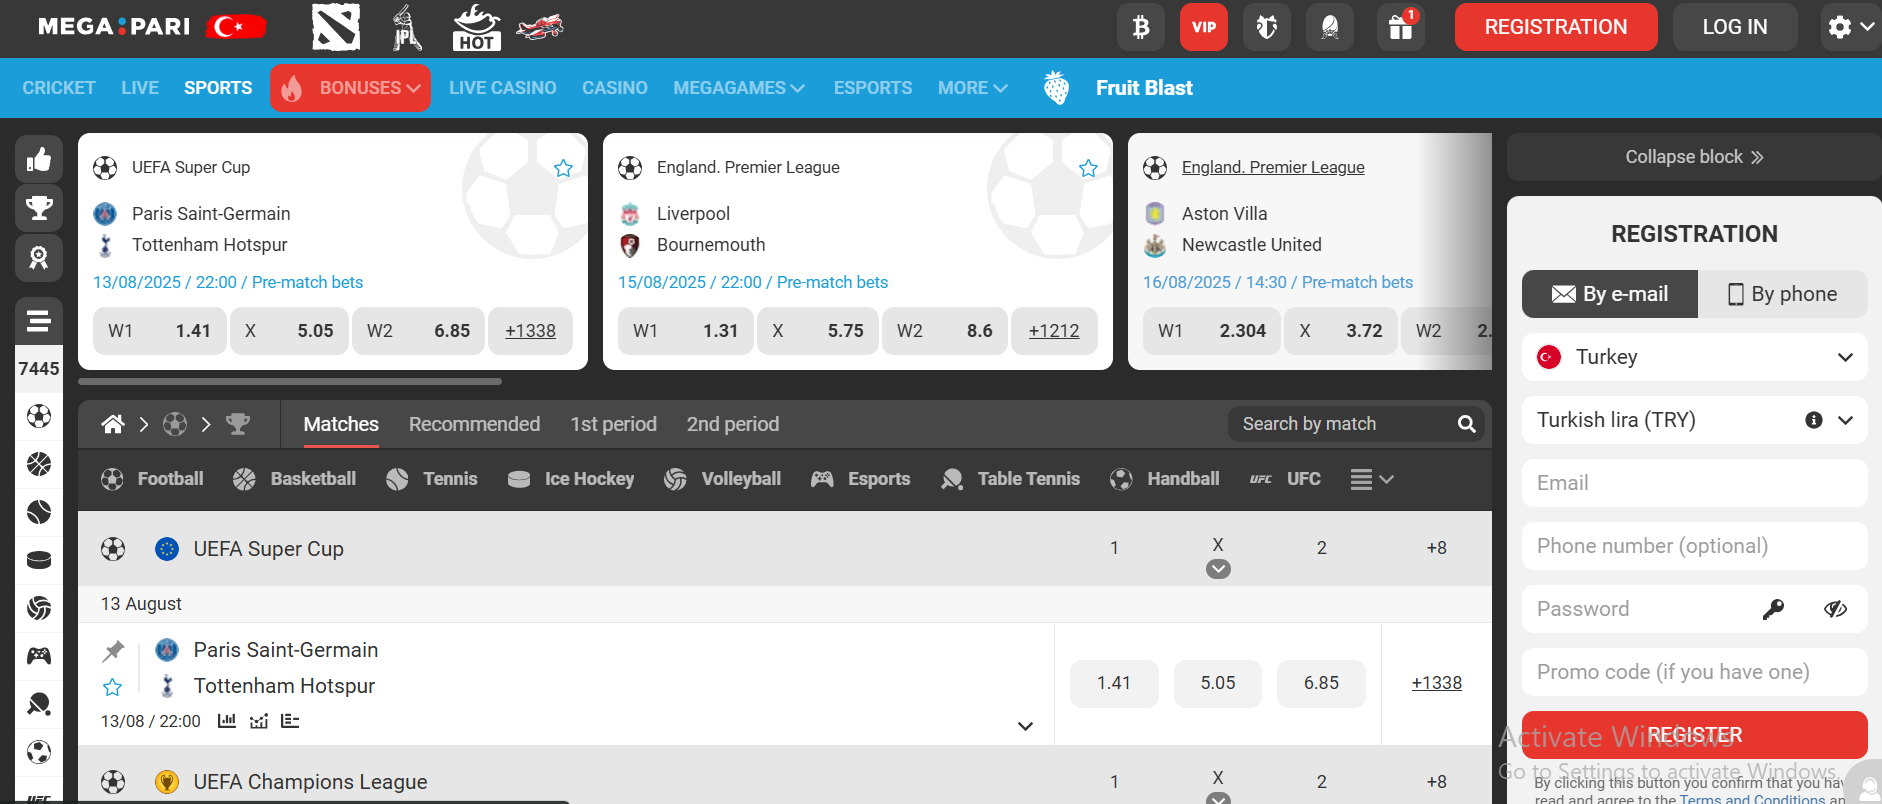Click Promo code input field
Viewport: 1882px width, 804px height.
click(x=1695, y=672)
